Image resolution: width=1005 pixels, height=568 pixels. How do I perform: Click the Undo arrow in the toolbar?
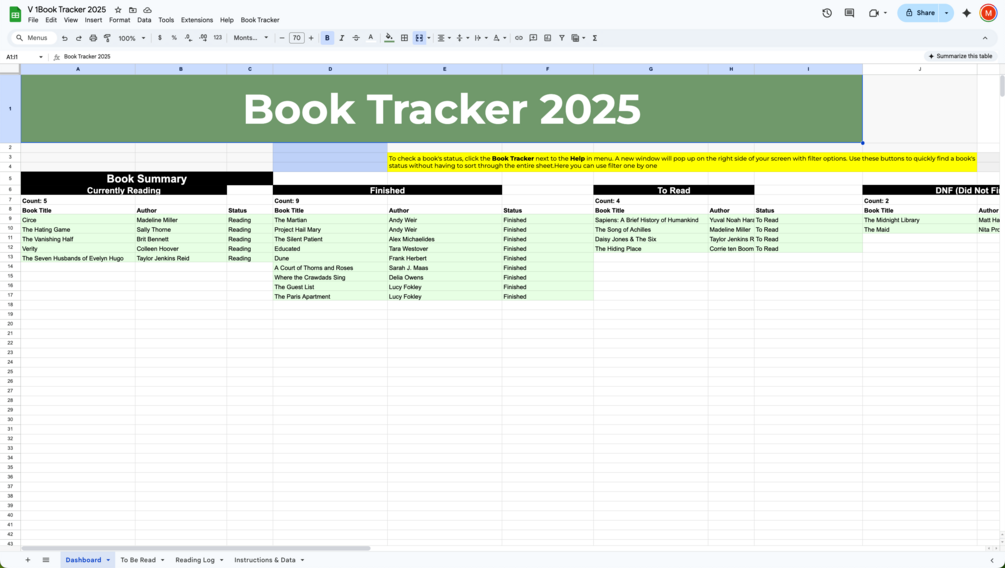coord(64,38)
